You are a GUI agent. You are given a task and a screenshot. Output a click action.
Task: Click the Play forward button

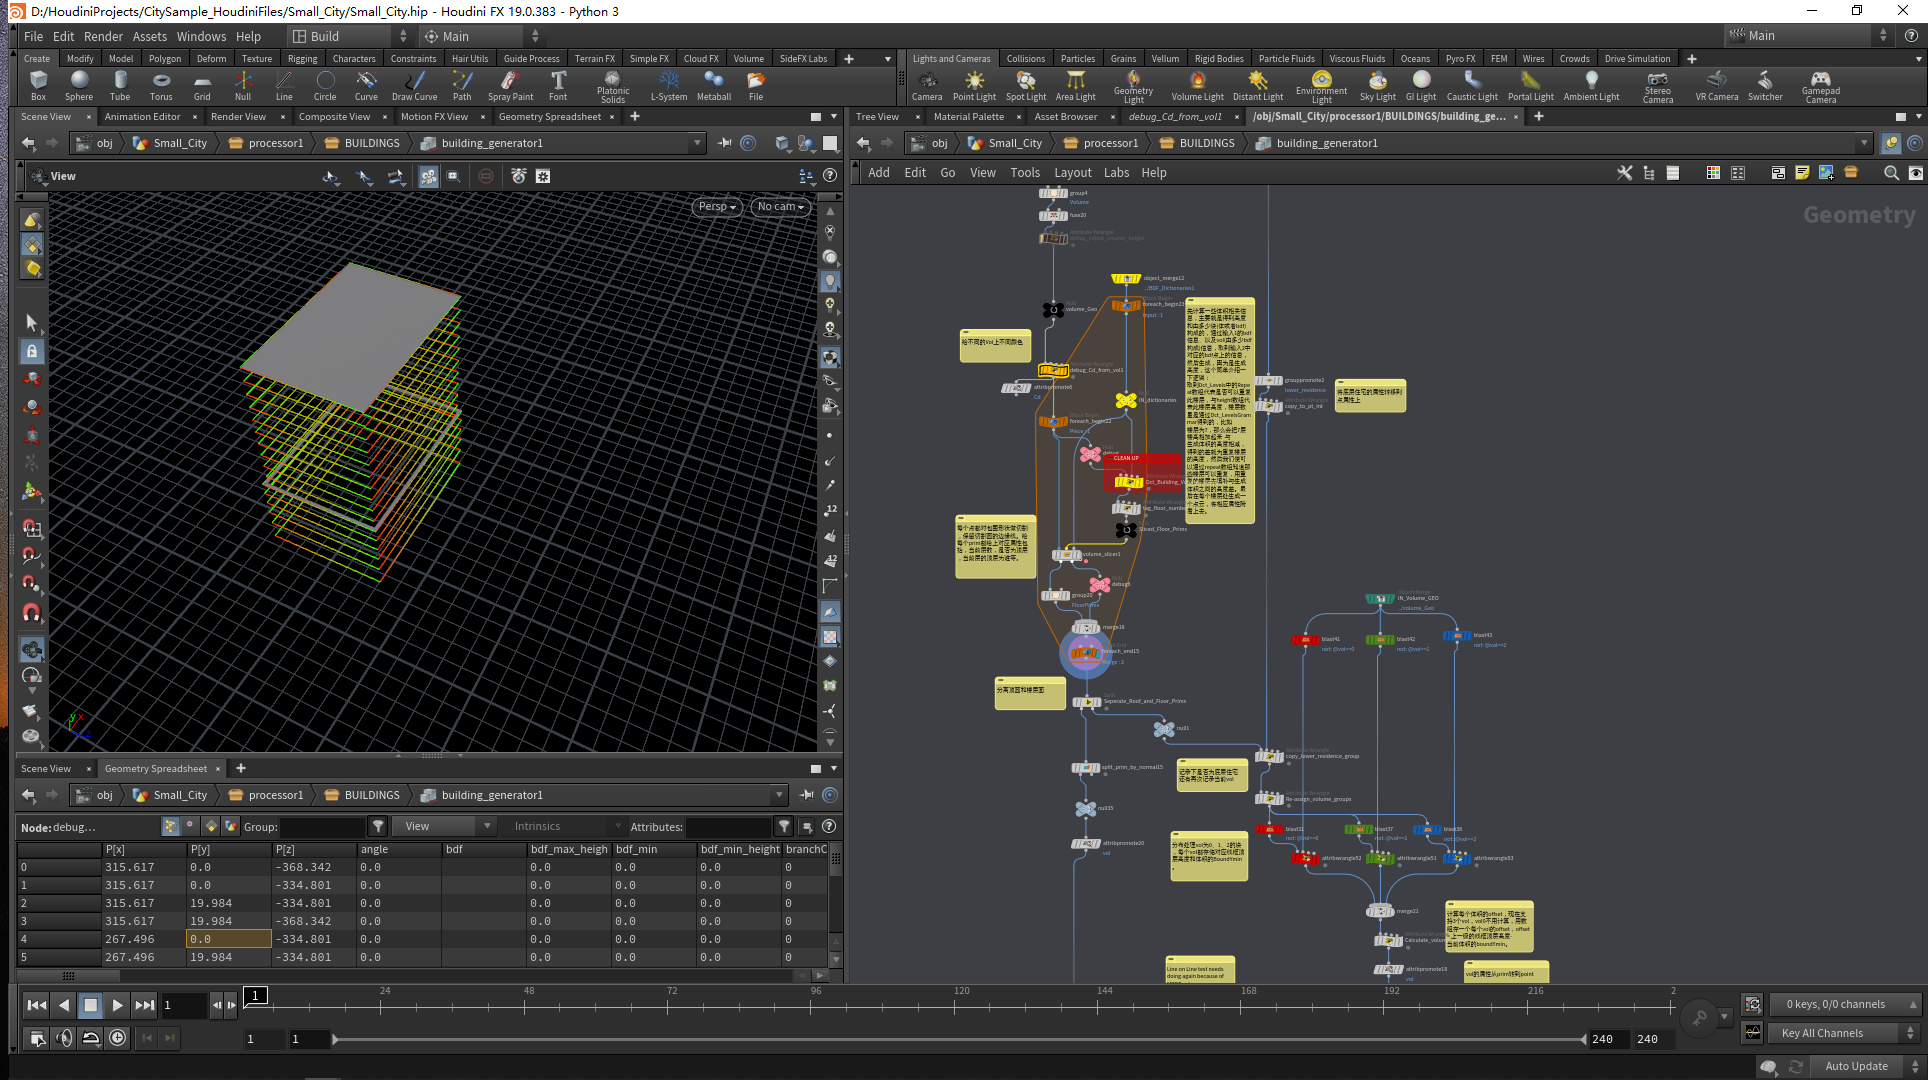[117, 1005]
